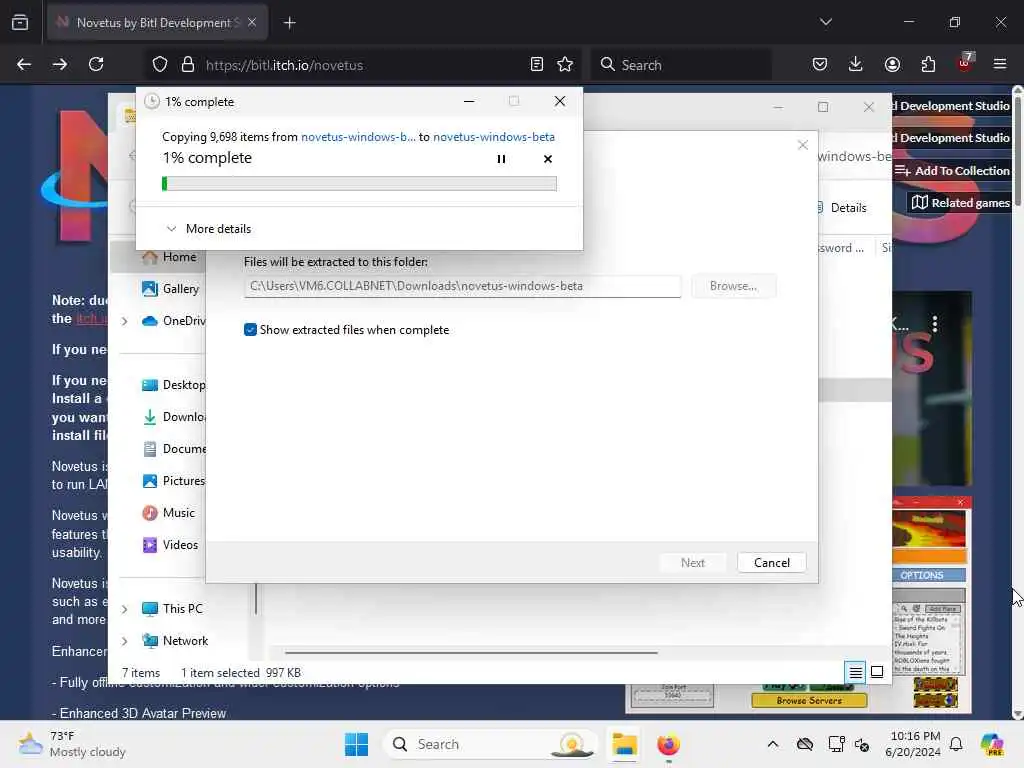The image size is (1024, 768).
Task: Open Firefox tracking protection shield
Action: click(x=160, y=64)
